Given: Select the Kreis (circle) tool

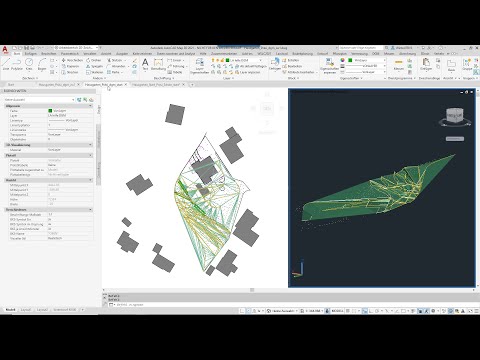Looking at the screenshot, I should (29, 64).
